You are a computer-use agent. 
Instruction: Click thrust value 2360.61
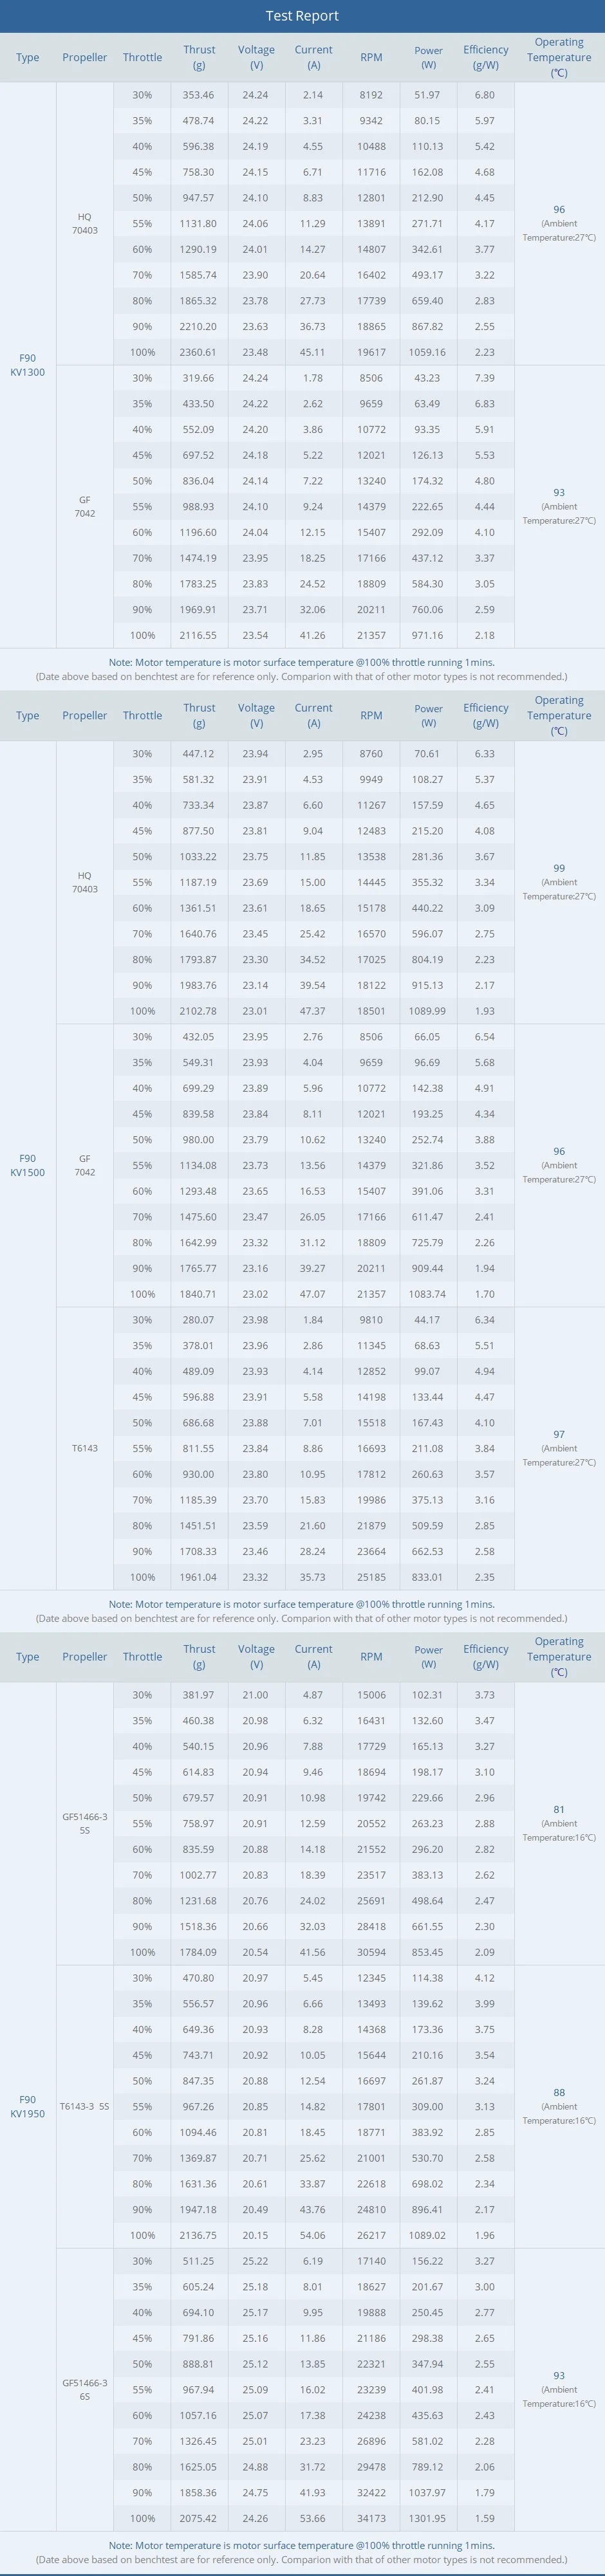[x=199, y=352]
